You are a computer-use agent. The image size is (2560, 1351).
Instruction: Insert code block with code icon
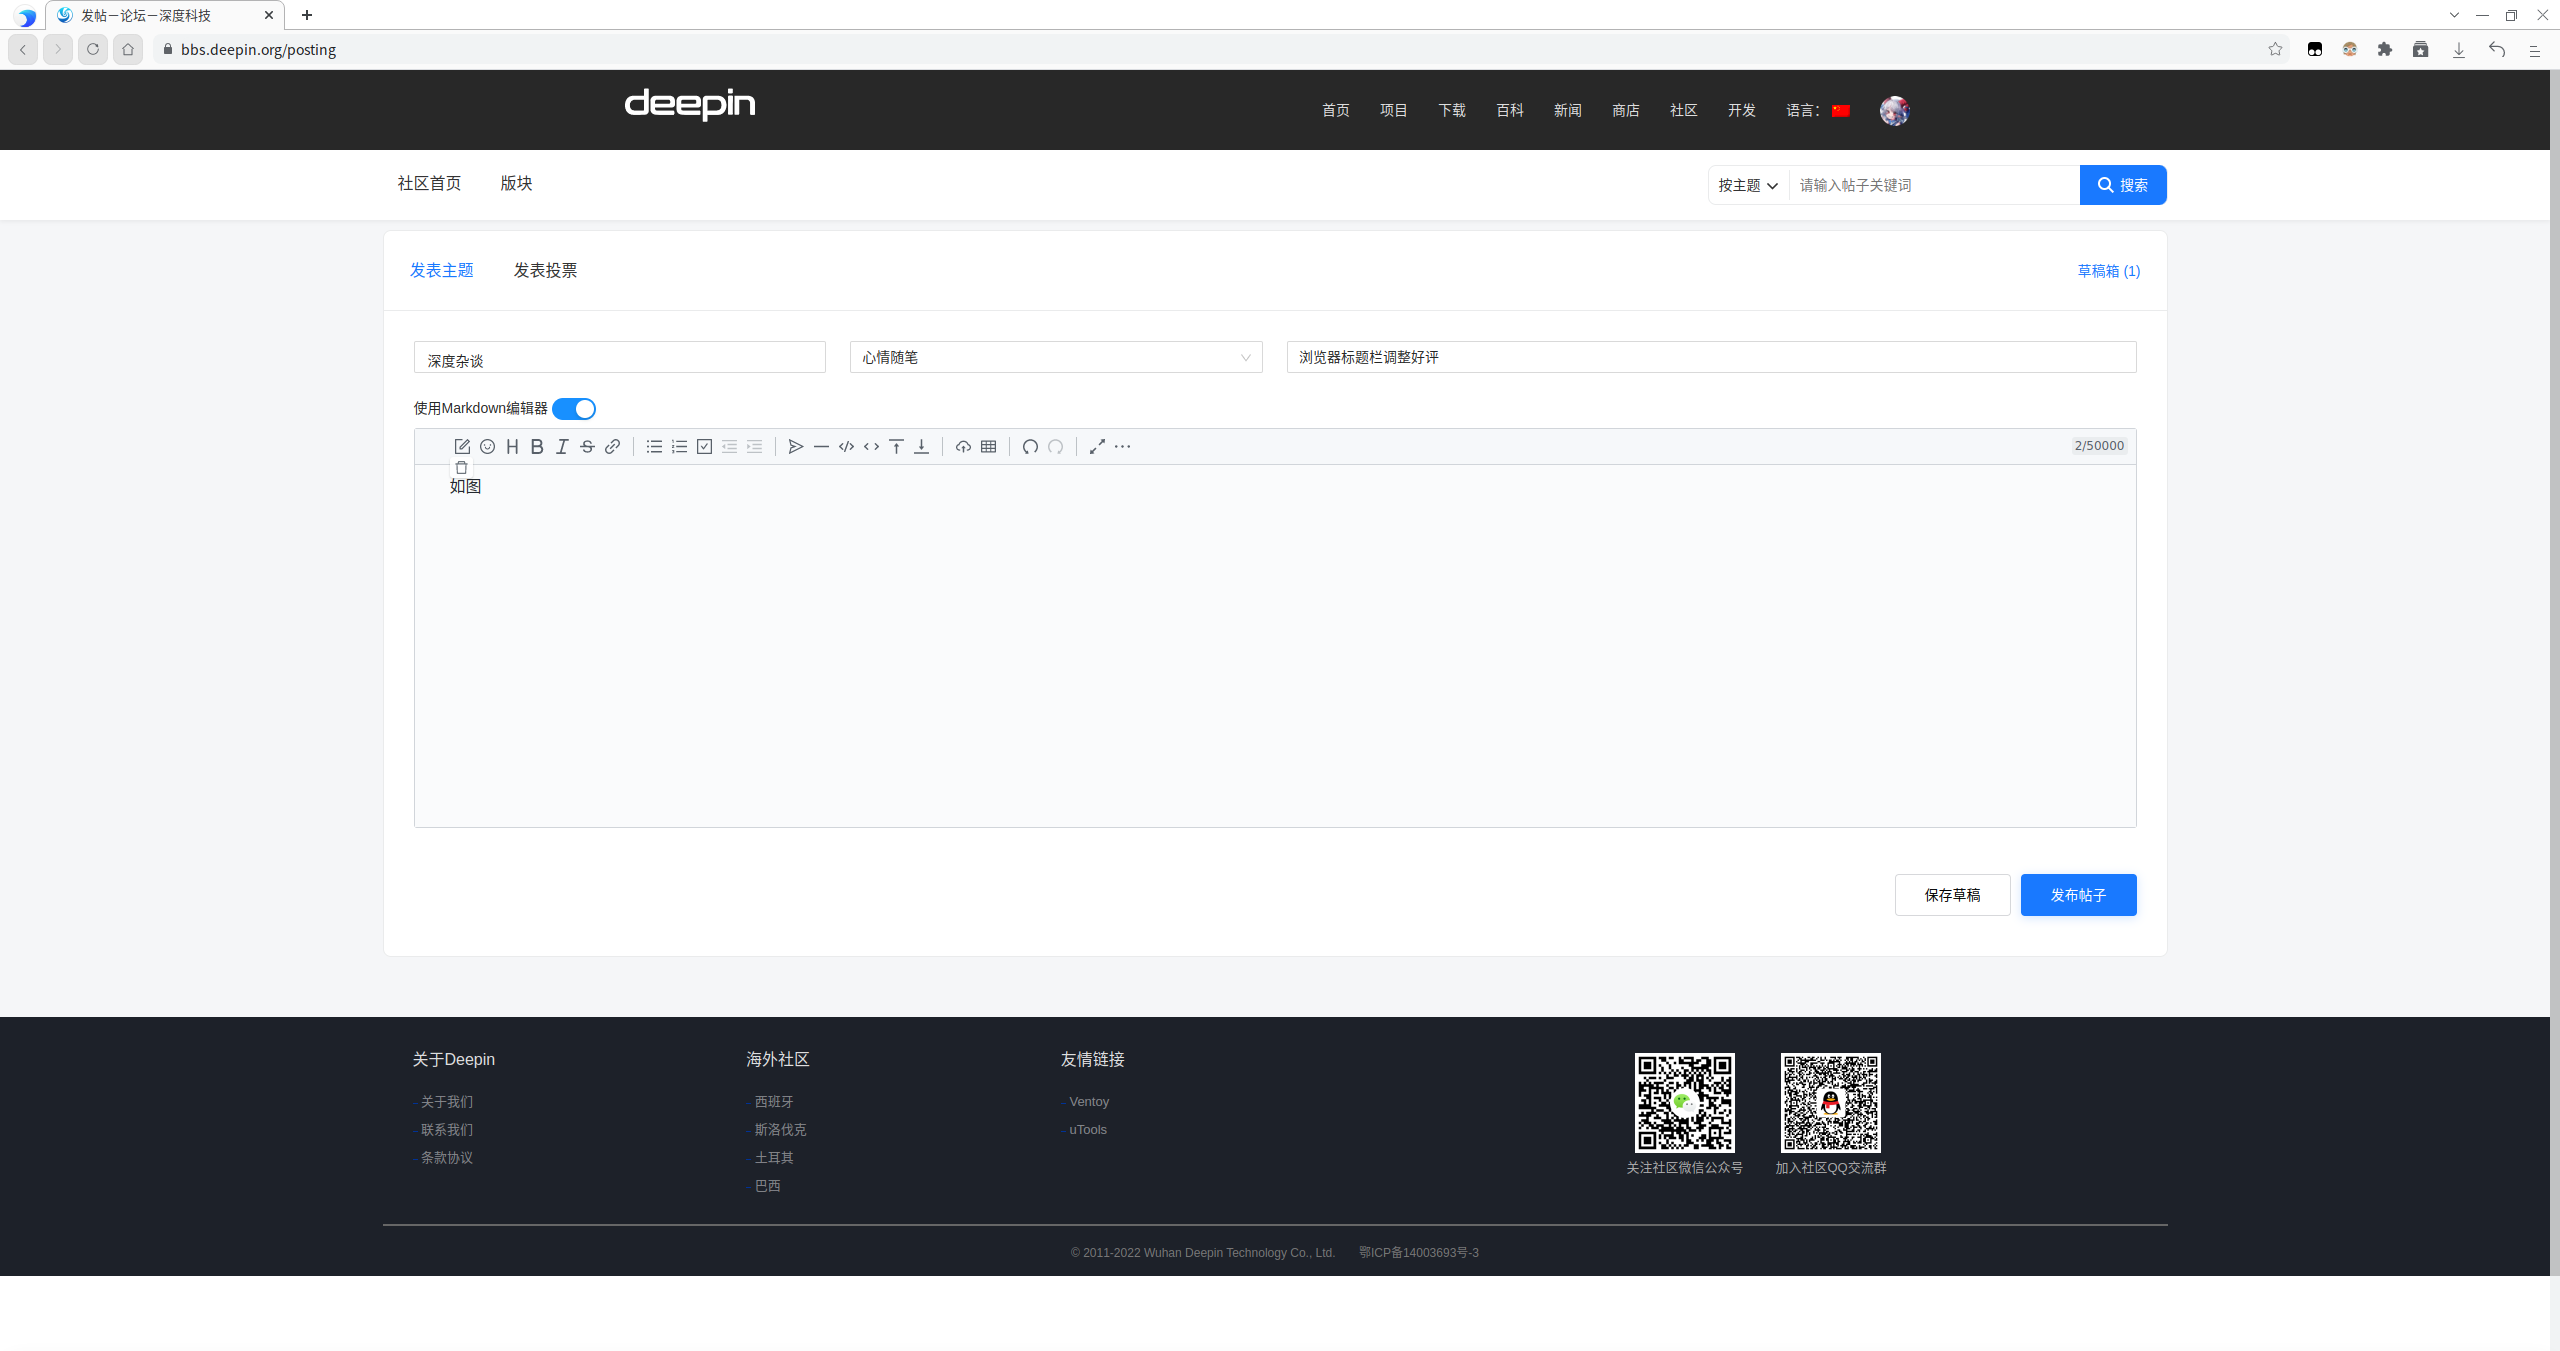point(846,447)
